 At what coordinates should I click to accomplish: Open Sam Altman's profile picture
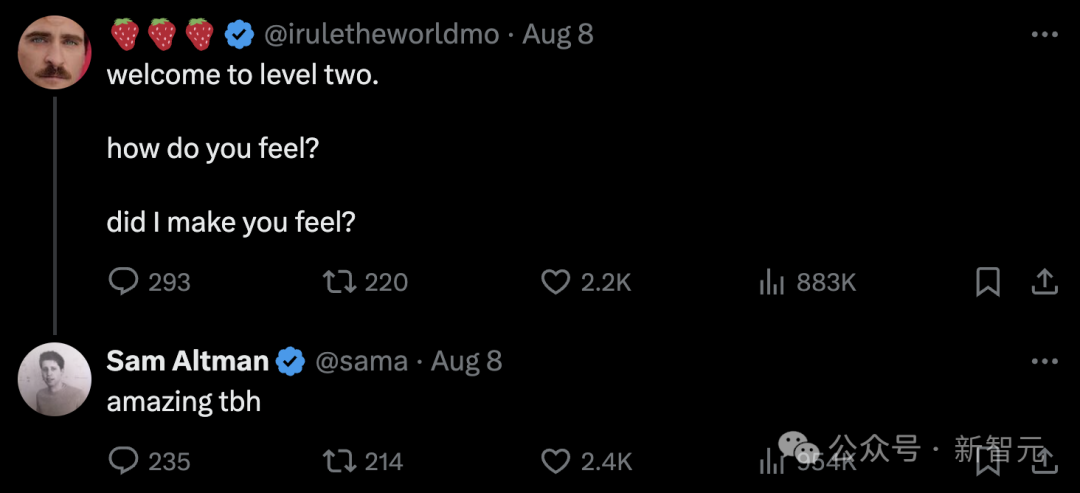(54, 379)
